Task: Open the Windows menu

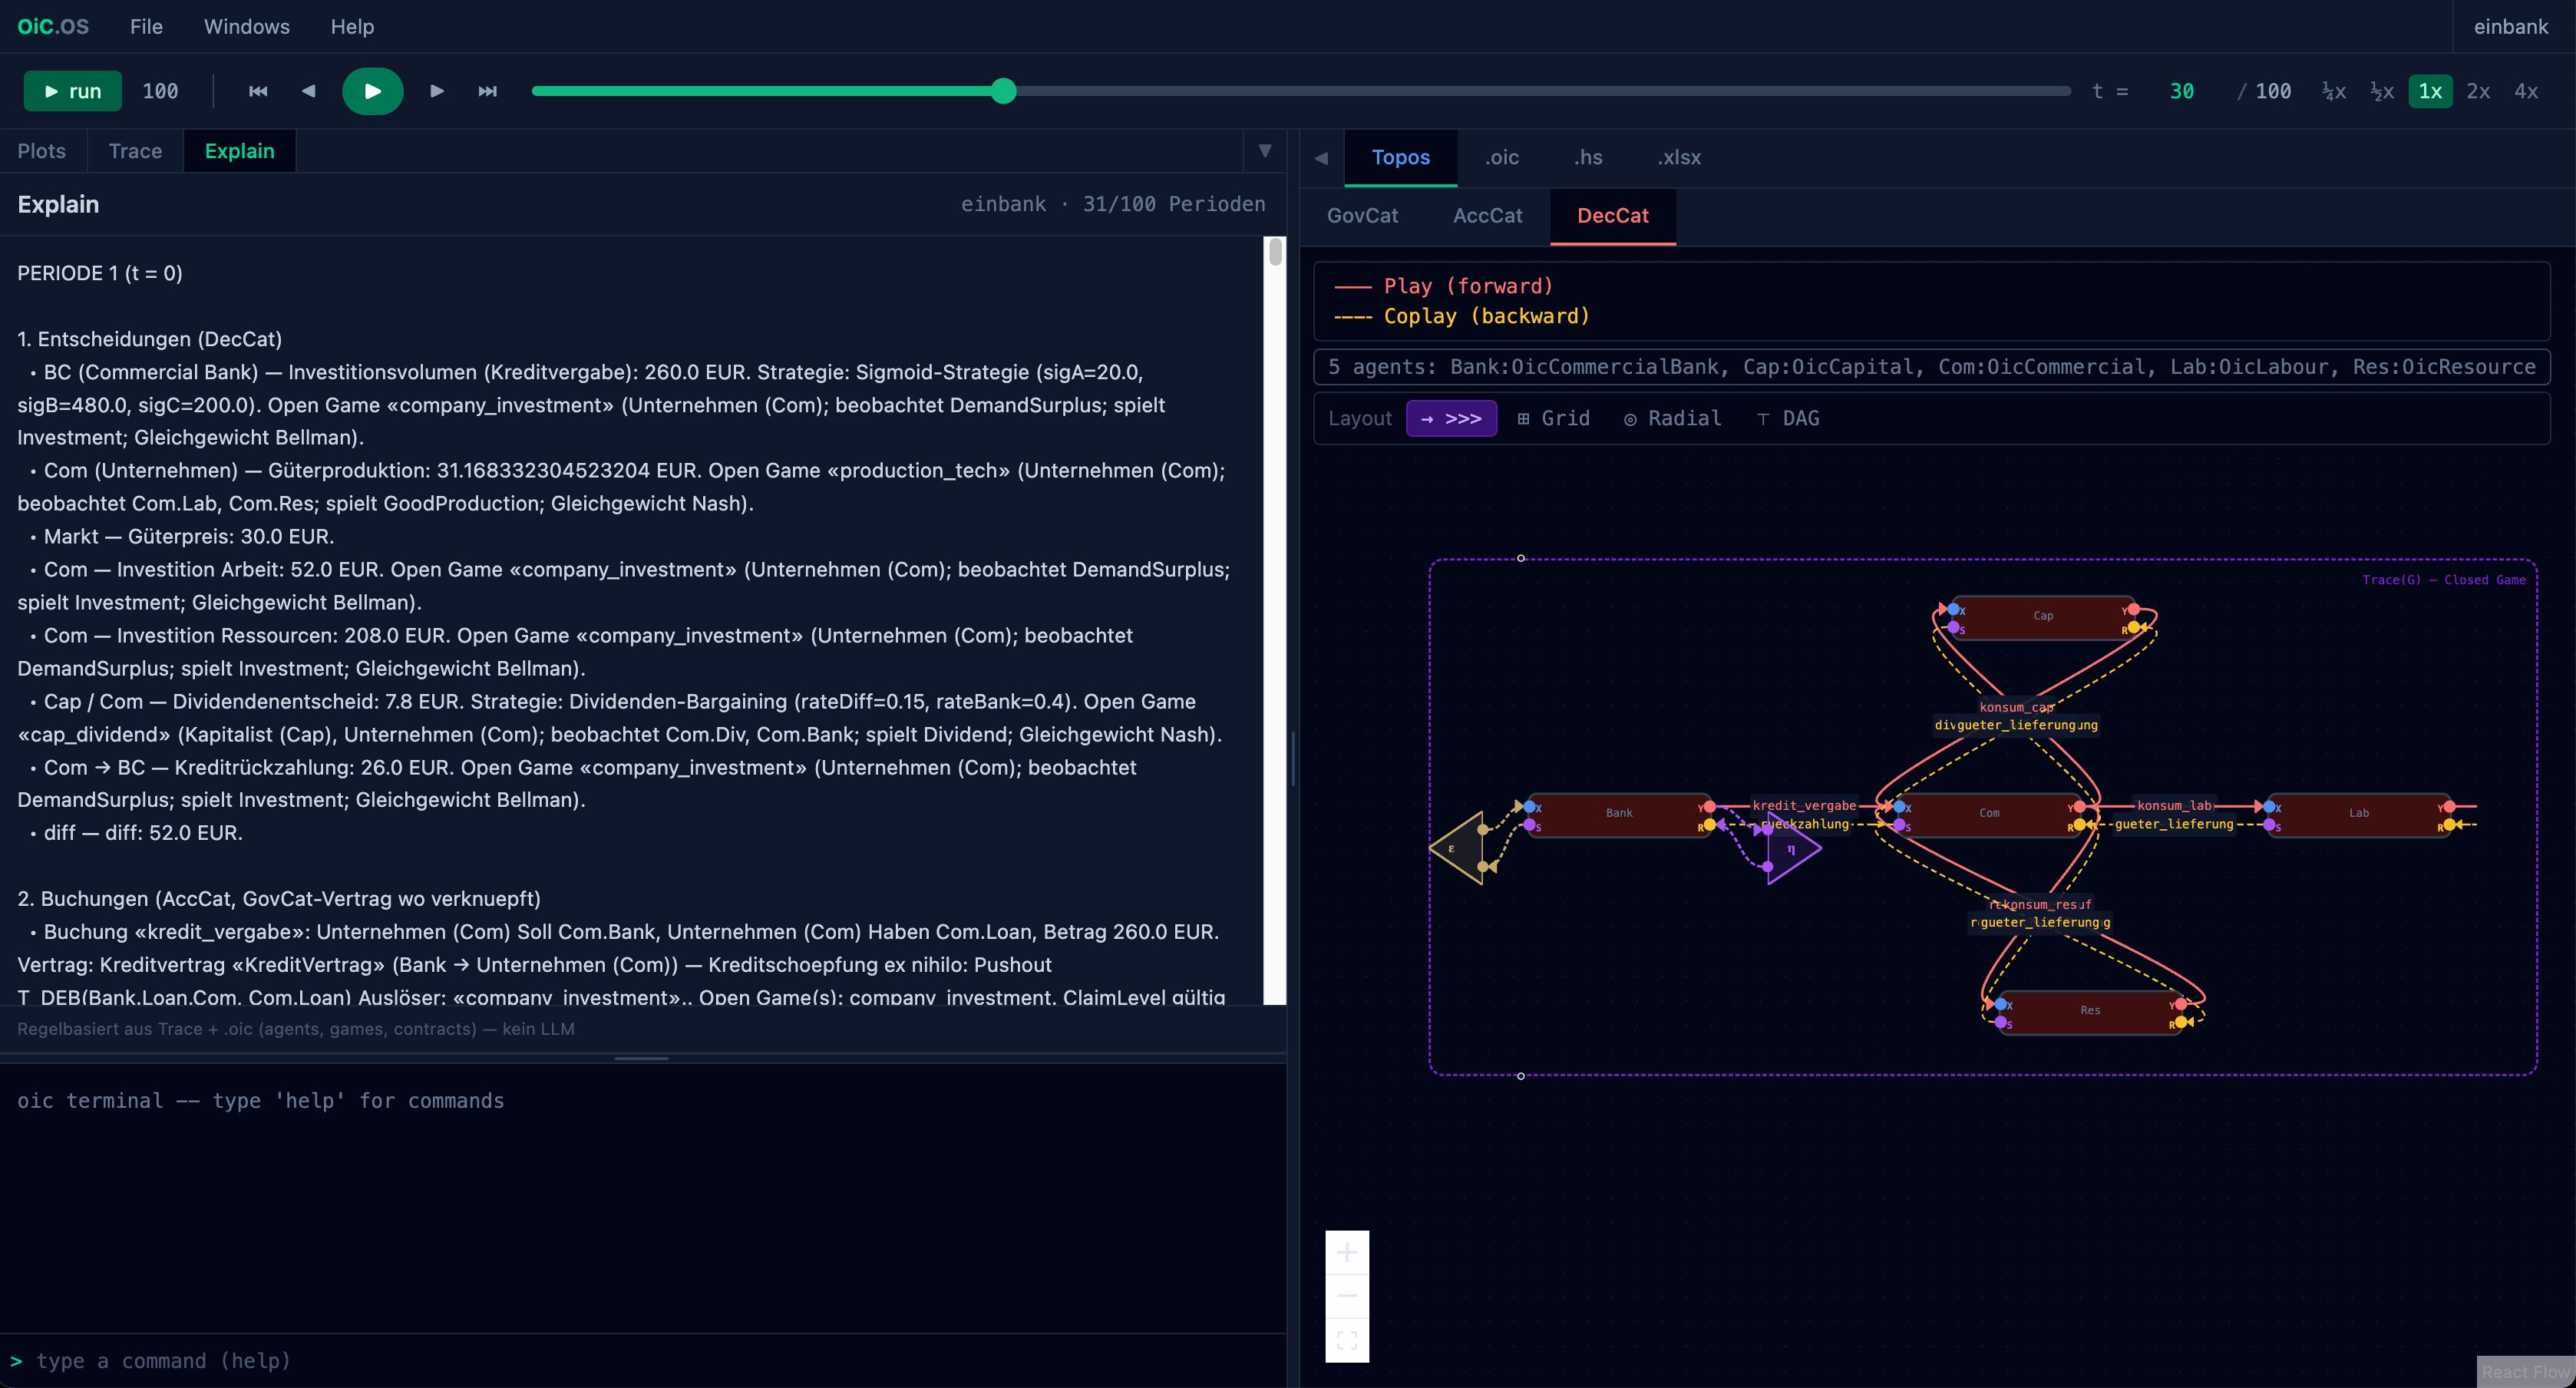Action: click(247, 27)
